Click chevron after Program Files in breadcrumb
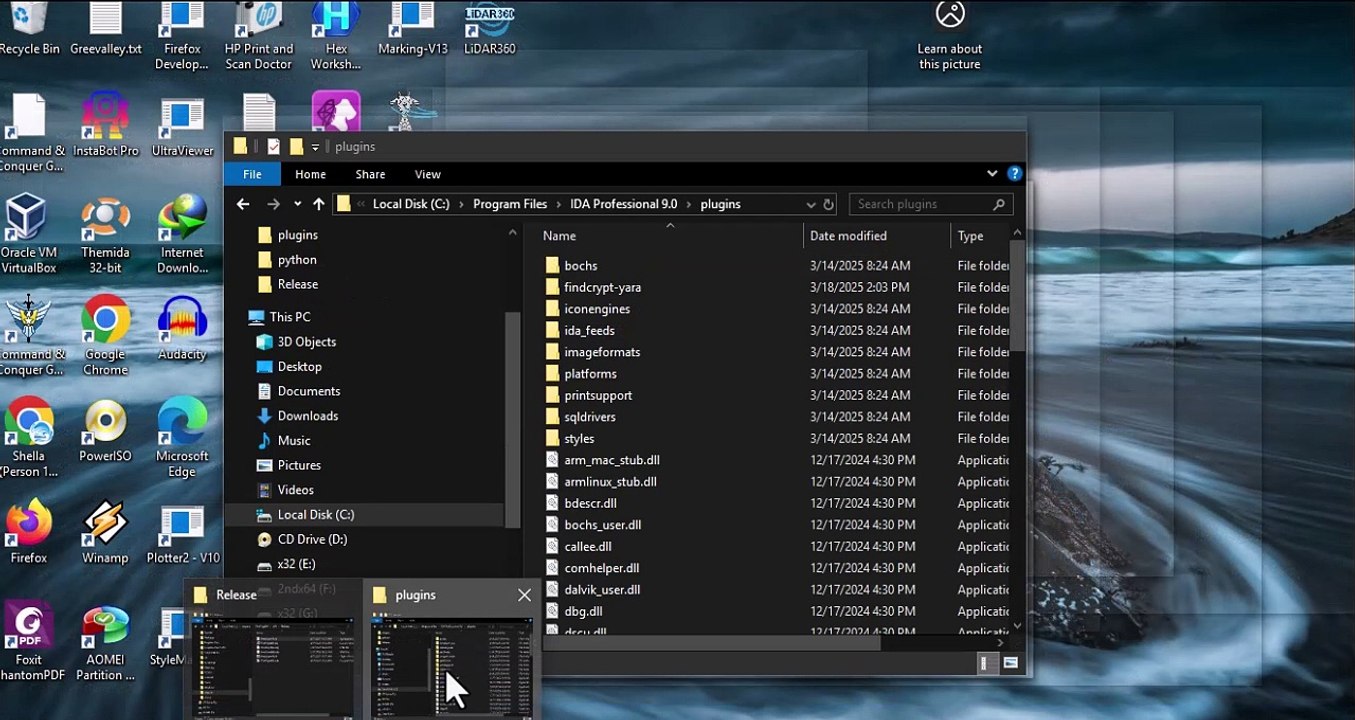This screenshot has height=720, width=1355. [x=559, y=204]
